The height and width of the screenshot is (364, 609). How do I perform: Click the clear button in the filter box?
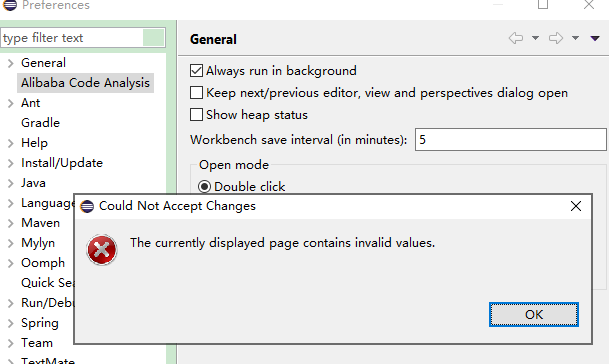[x=153, y=38]
